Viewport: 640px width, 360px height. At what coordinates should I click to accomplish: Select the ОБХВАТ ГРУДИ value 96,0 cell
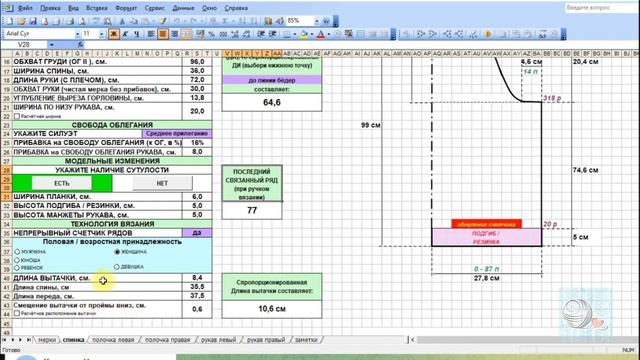197,62
